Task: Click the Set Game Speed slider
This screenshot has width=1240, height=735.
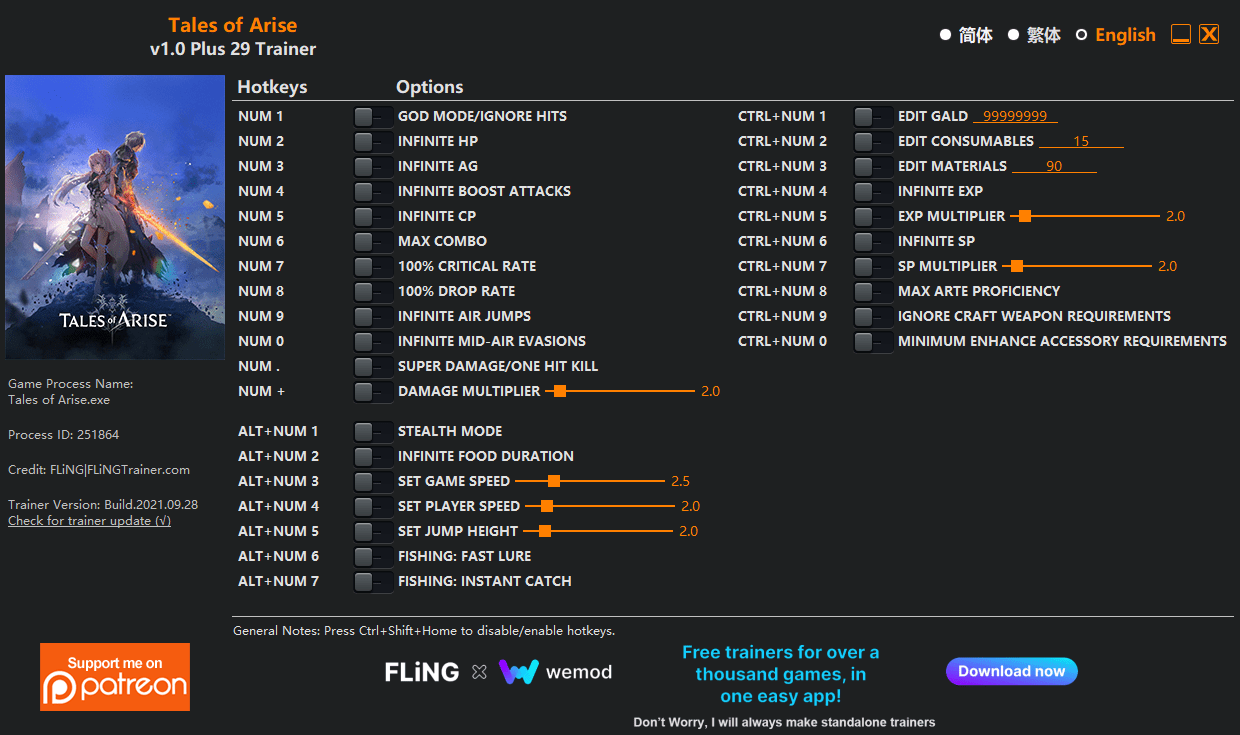Action: pyautogui.click(x=554, y=481)
